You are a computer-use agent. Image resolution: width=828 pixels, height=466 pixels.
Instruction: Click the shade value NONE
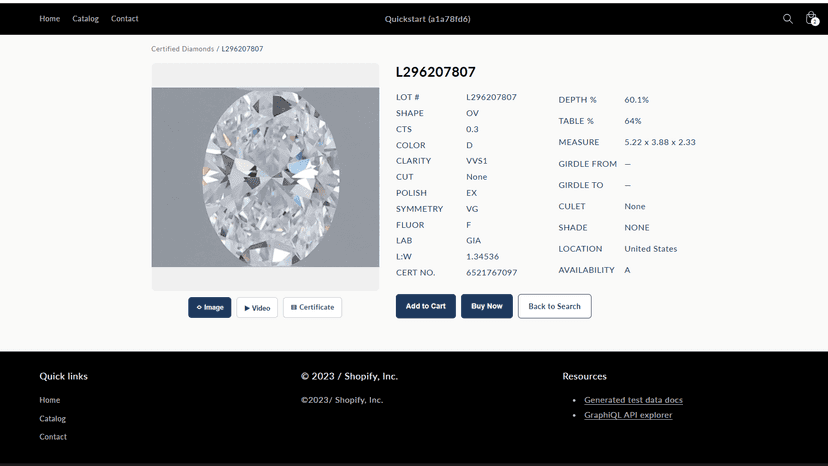pyautogui.click(x=637, y=228)
